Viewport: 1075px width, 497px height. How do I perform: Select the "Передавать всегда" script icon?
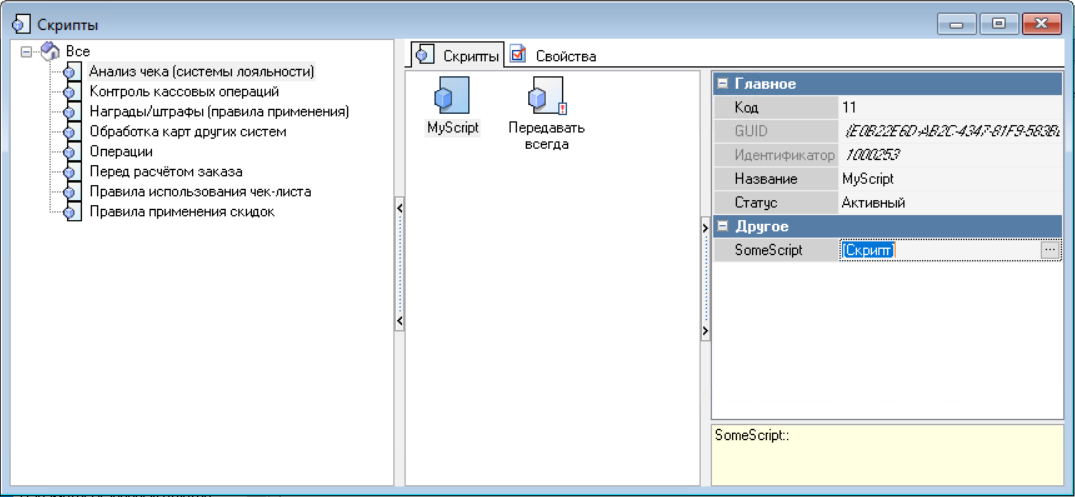point(546,97)
